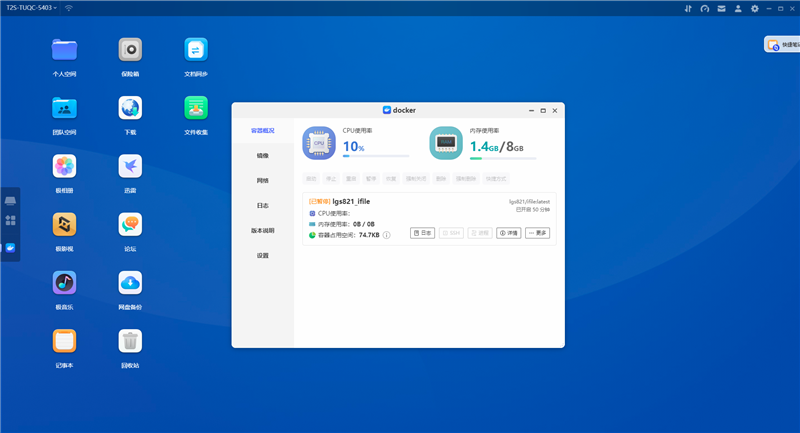Viewport: 800px width, 433px height.
Task: Click the 启动 start toolbar button
Action: (x=311, y=179)
